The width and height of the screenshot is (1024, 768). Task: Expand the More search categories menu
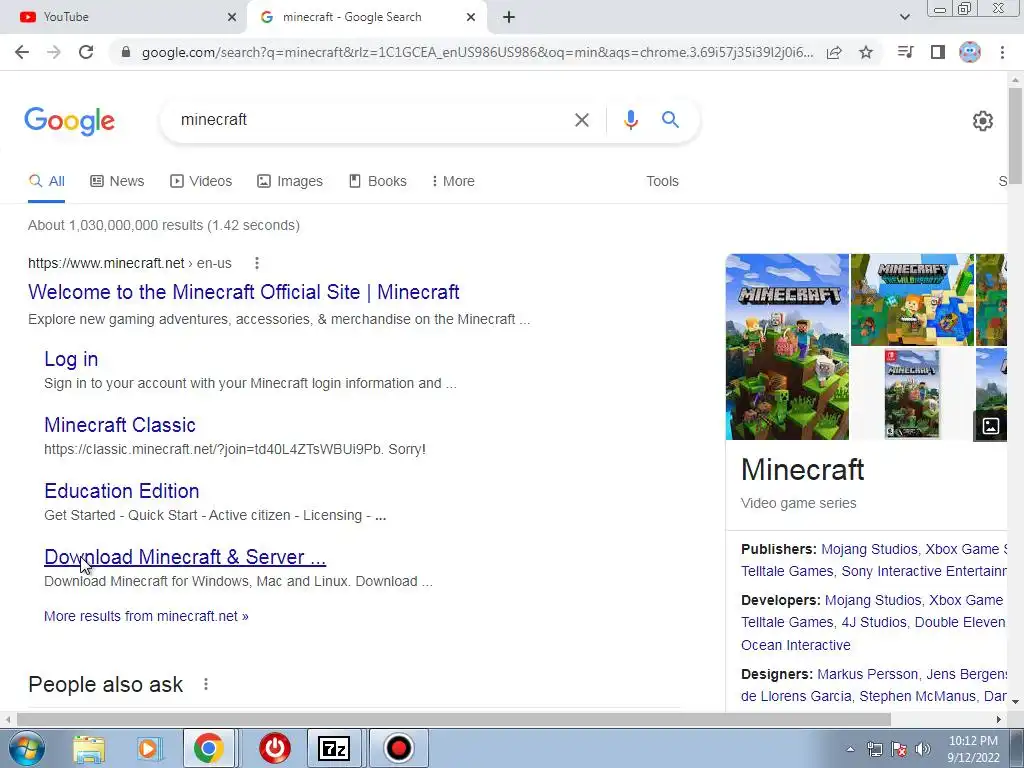pos(453,181)
